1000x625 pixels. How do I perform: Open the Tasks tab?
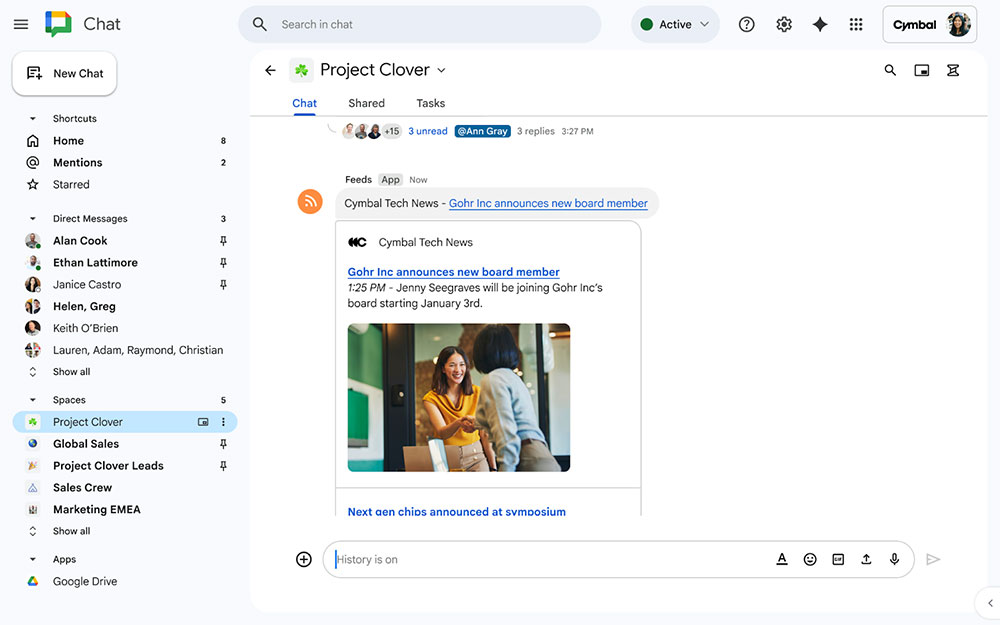click(x=430, y=103)
